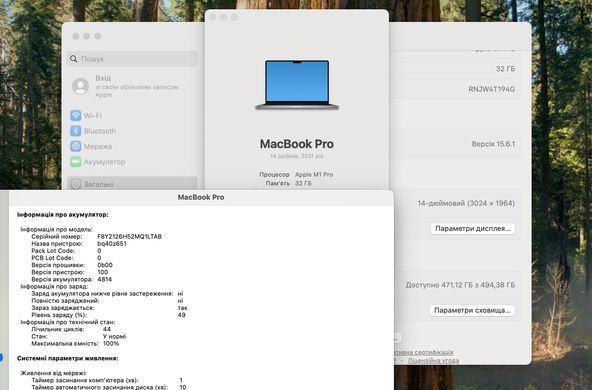This screenshot has width=592, height=390.
Task: Click Зараз заряджається value так
Action: pos(182,308)
